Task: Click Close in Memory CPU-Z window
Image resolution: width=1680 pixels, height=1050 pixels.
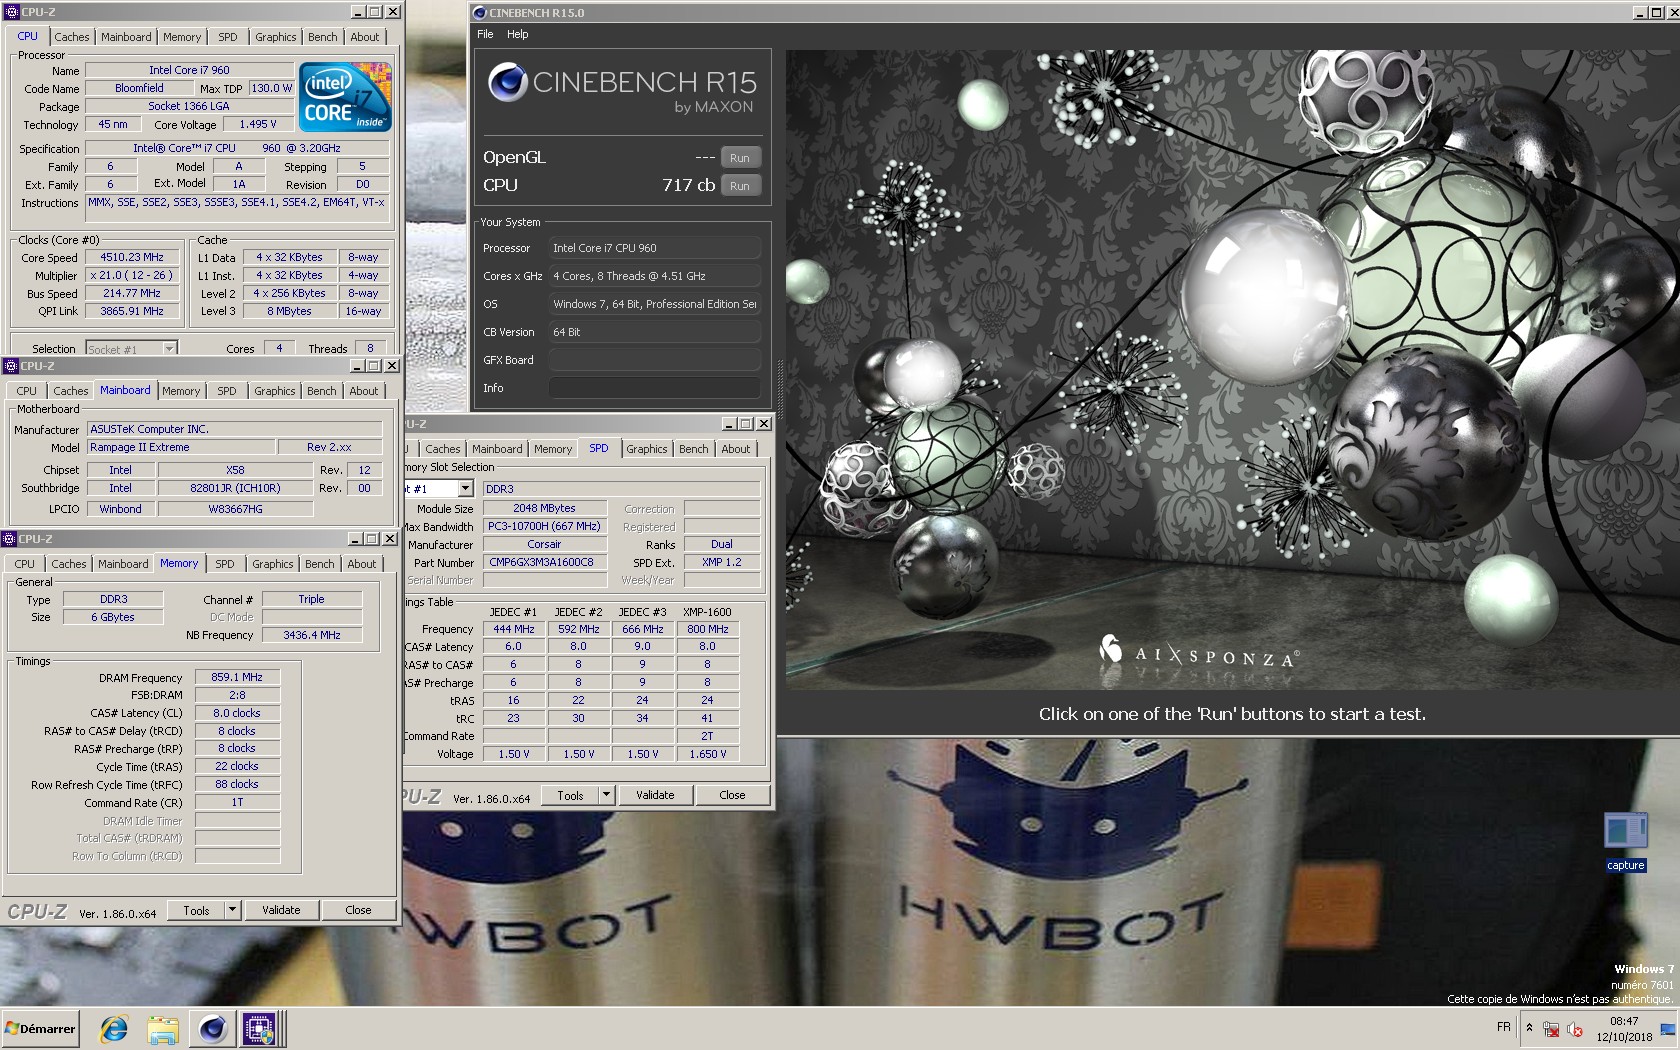Action: tap(358, 910)
